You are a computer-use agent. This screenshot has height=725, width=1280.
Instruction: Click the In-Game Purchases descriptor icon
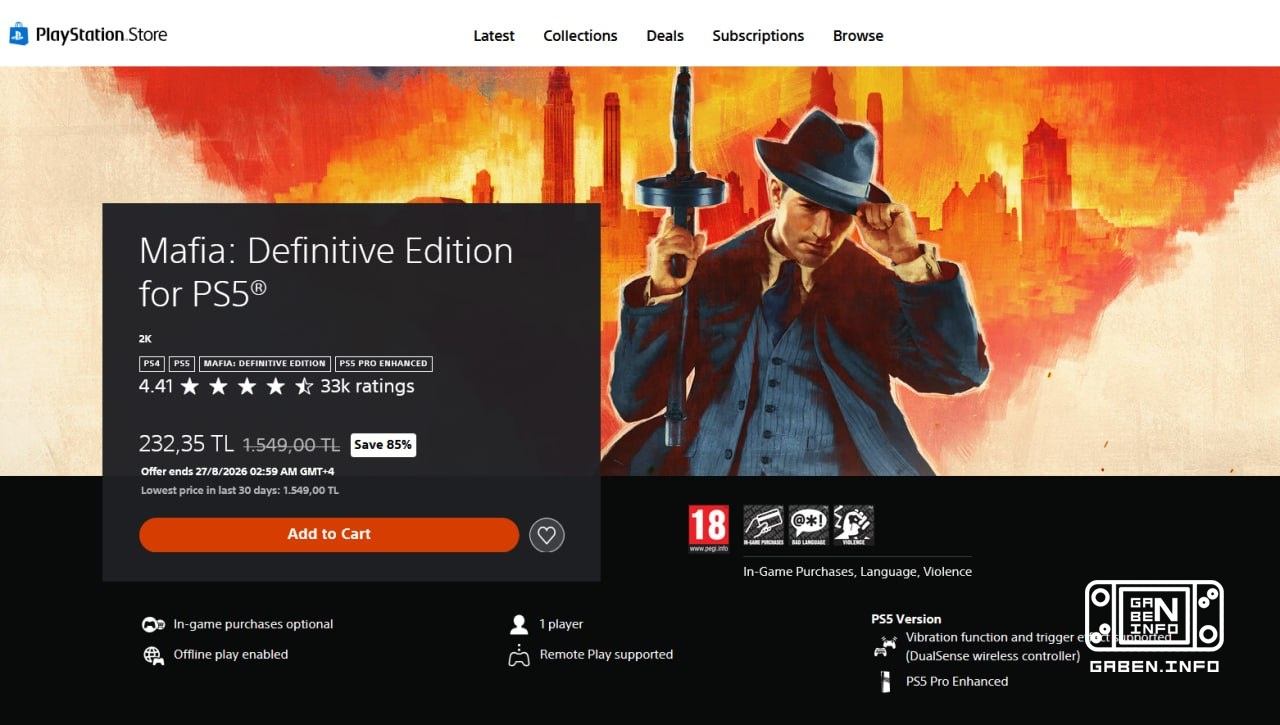point(763,525)
